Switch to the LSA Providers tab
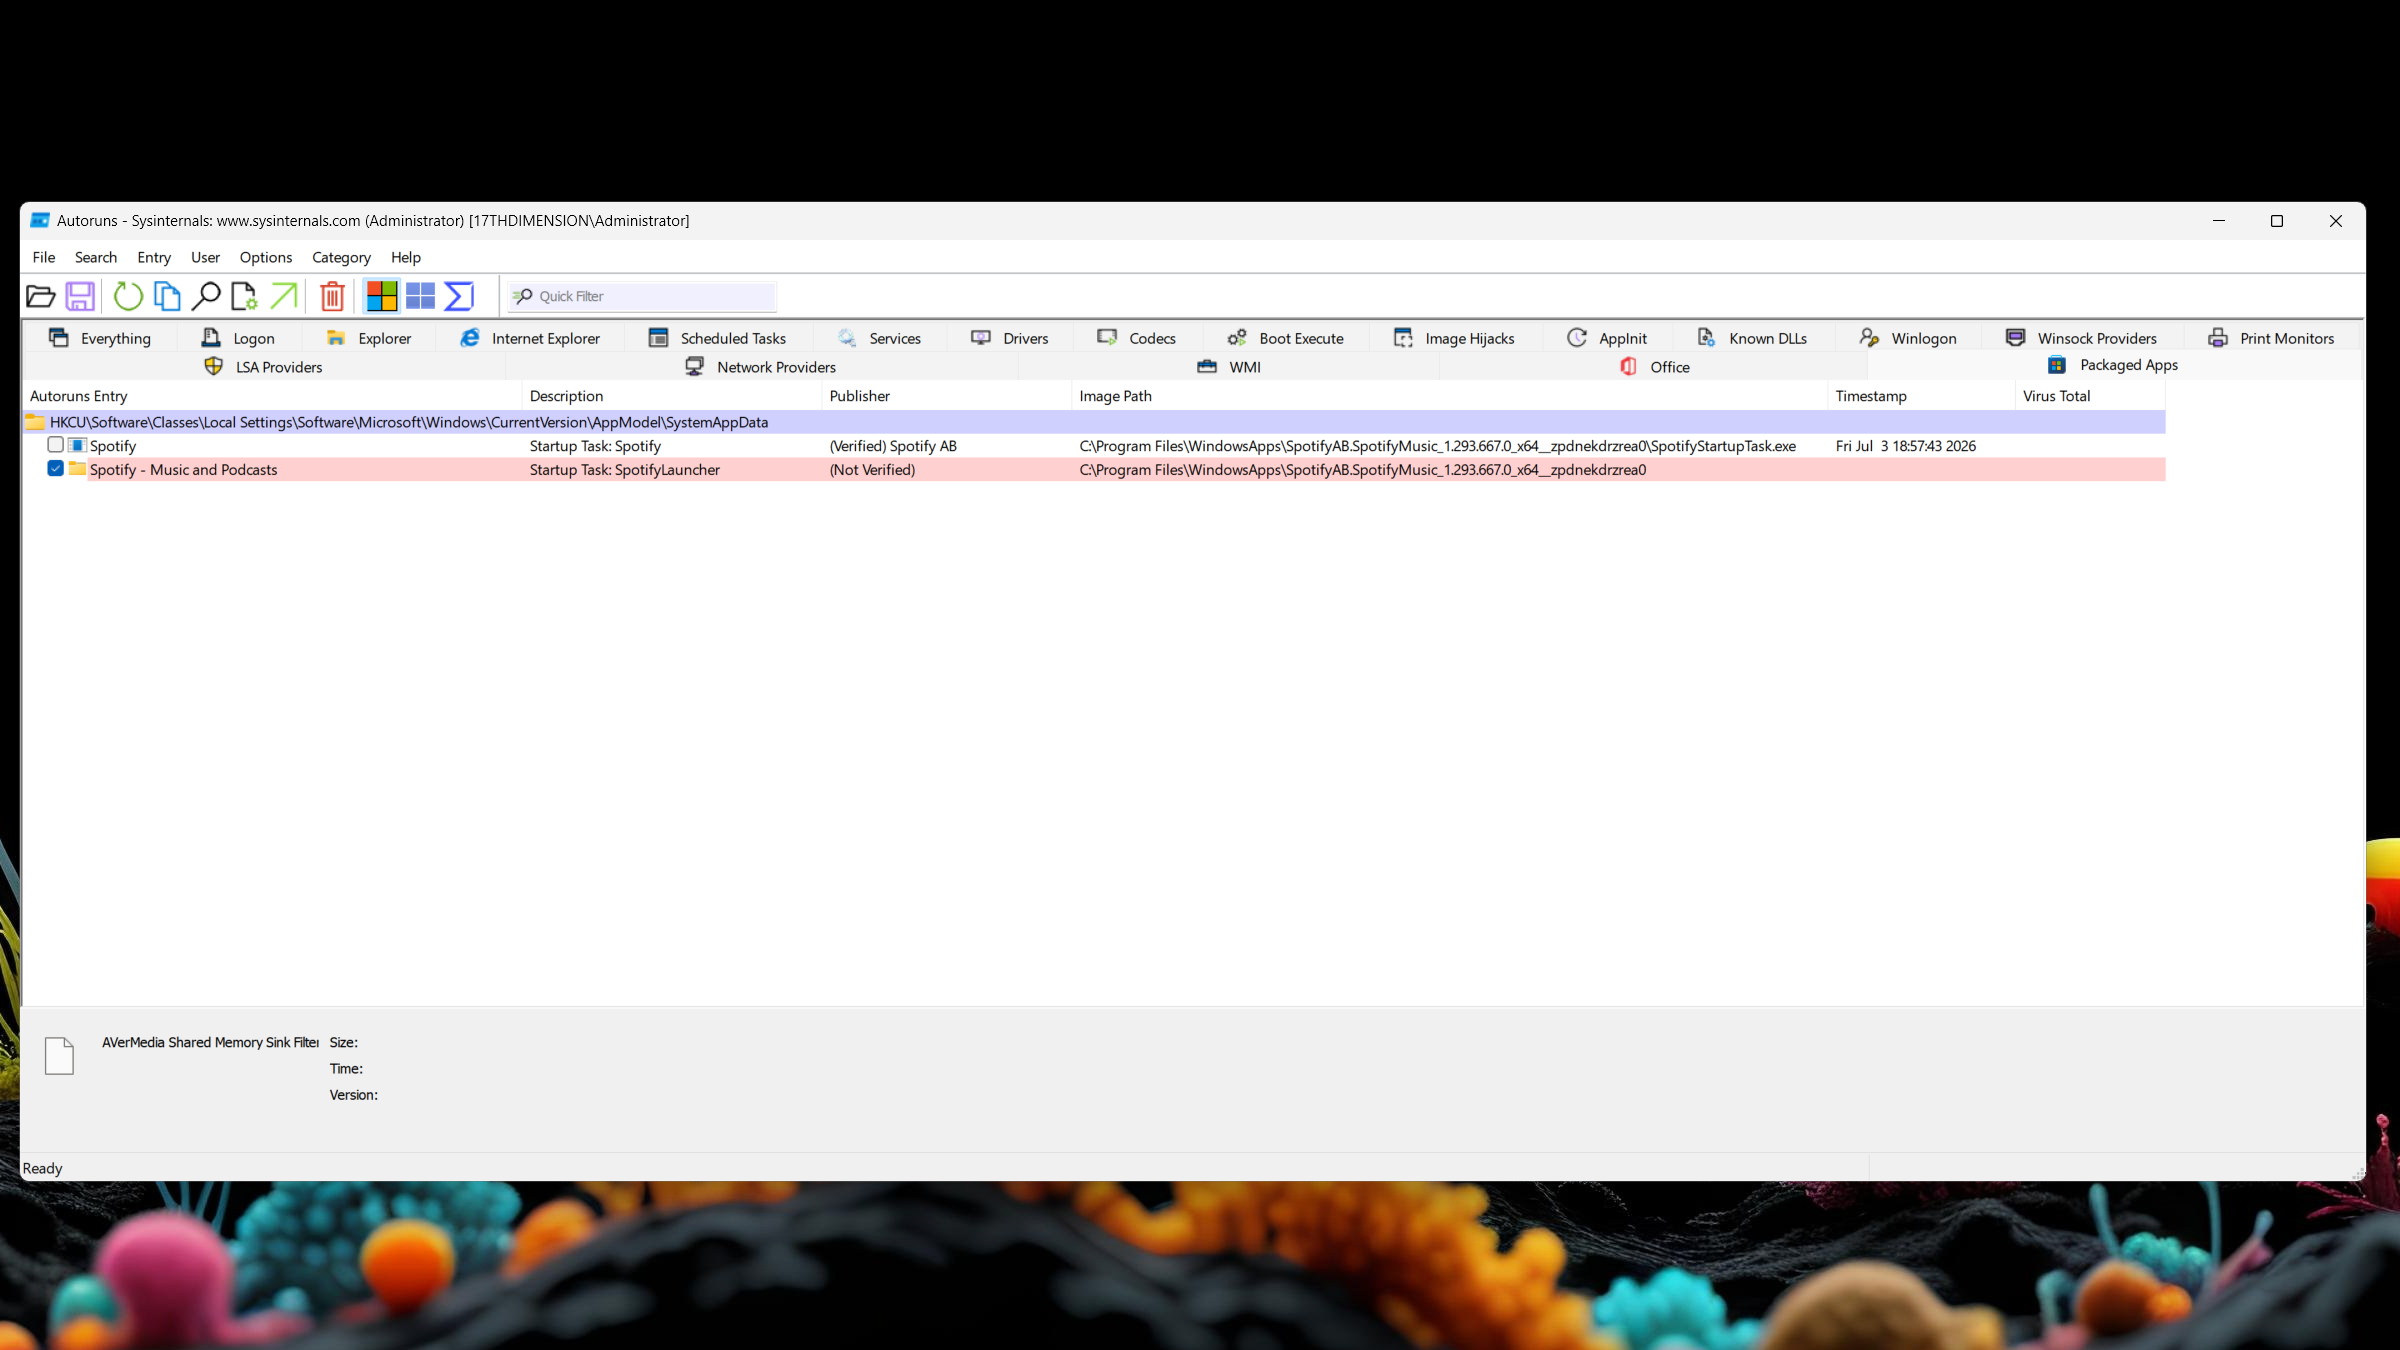 point(264,367)
